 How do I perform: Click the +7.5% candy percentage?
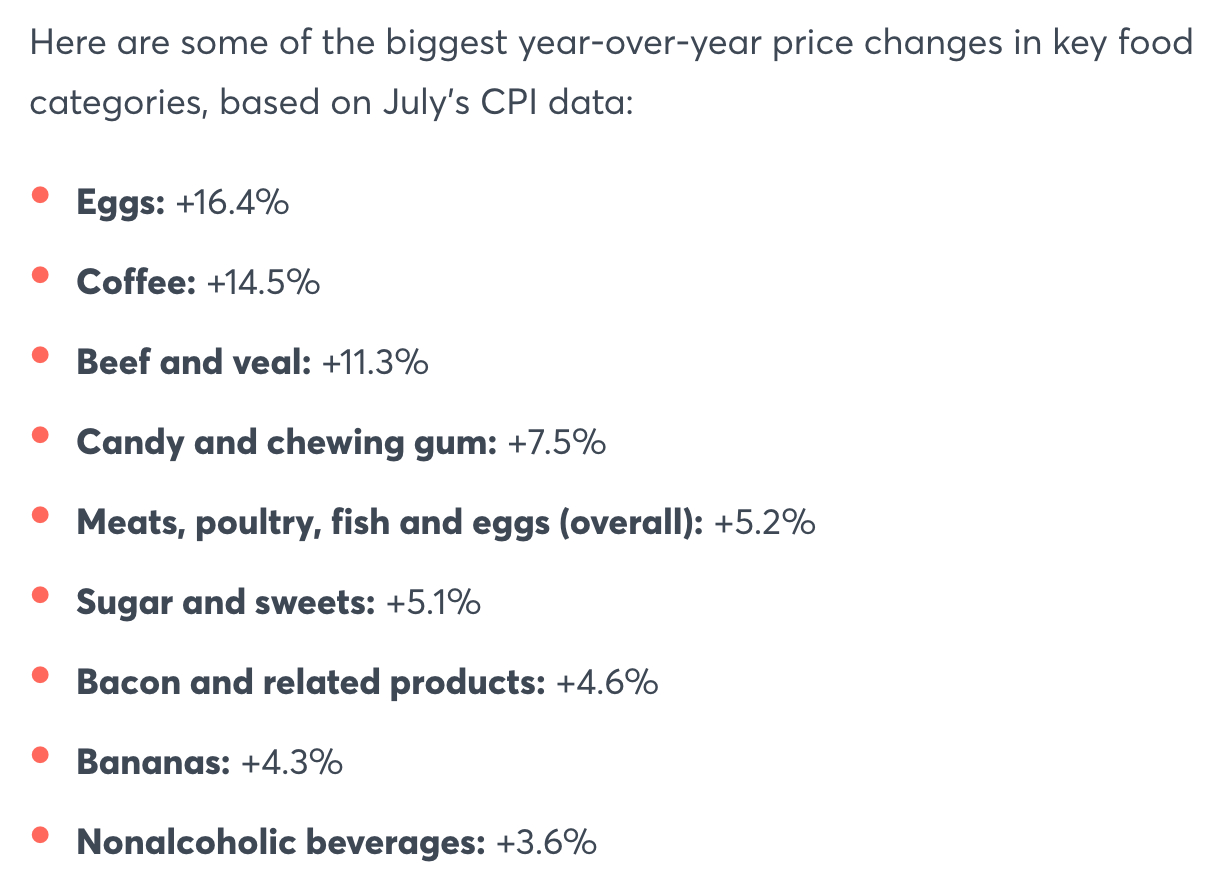coord(556,443)
